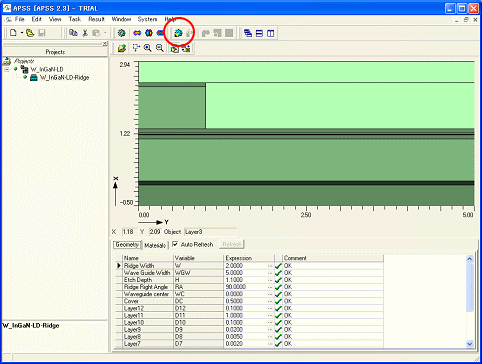Image resolution: width=482 pixels, height=364 pixels.
Task: Open the View menu
Action: coord(55,19)
